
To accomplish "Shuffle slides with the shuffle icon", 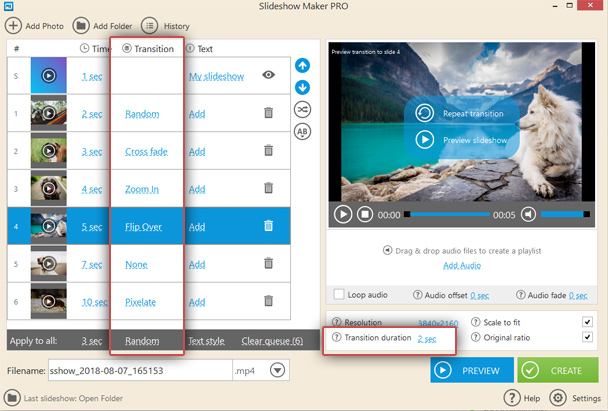I will [x=302, y=109].
